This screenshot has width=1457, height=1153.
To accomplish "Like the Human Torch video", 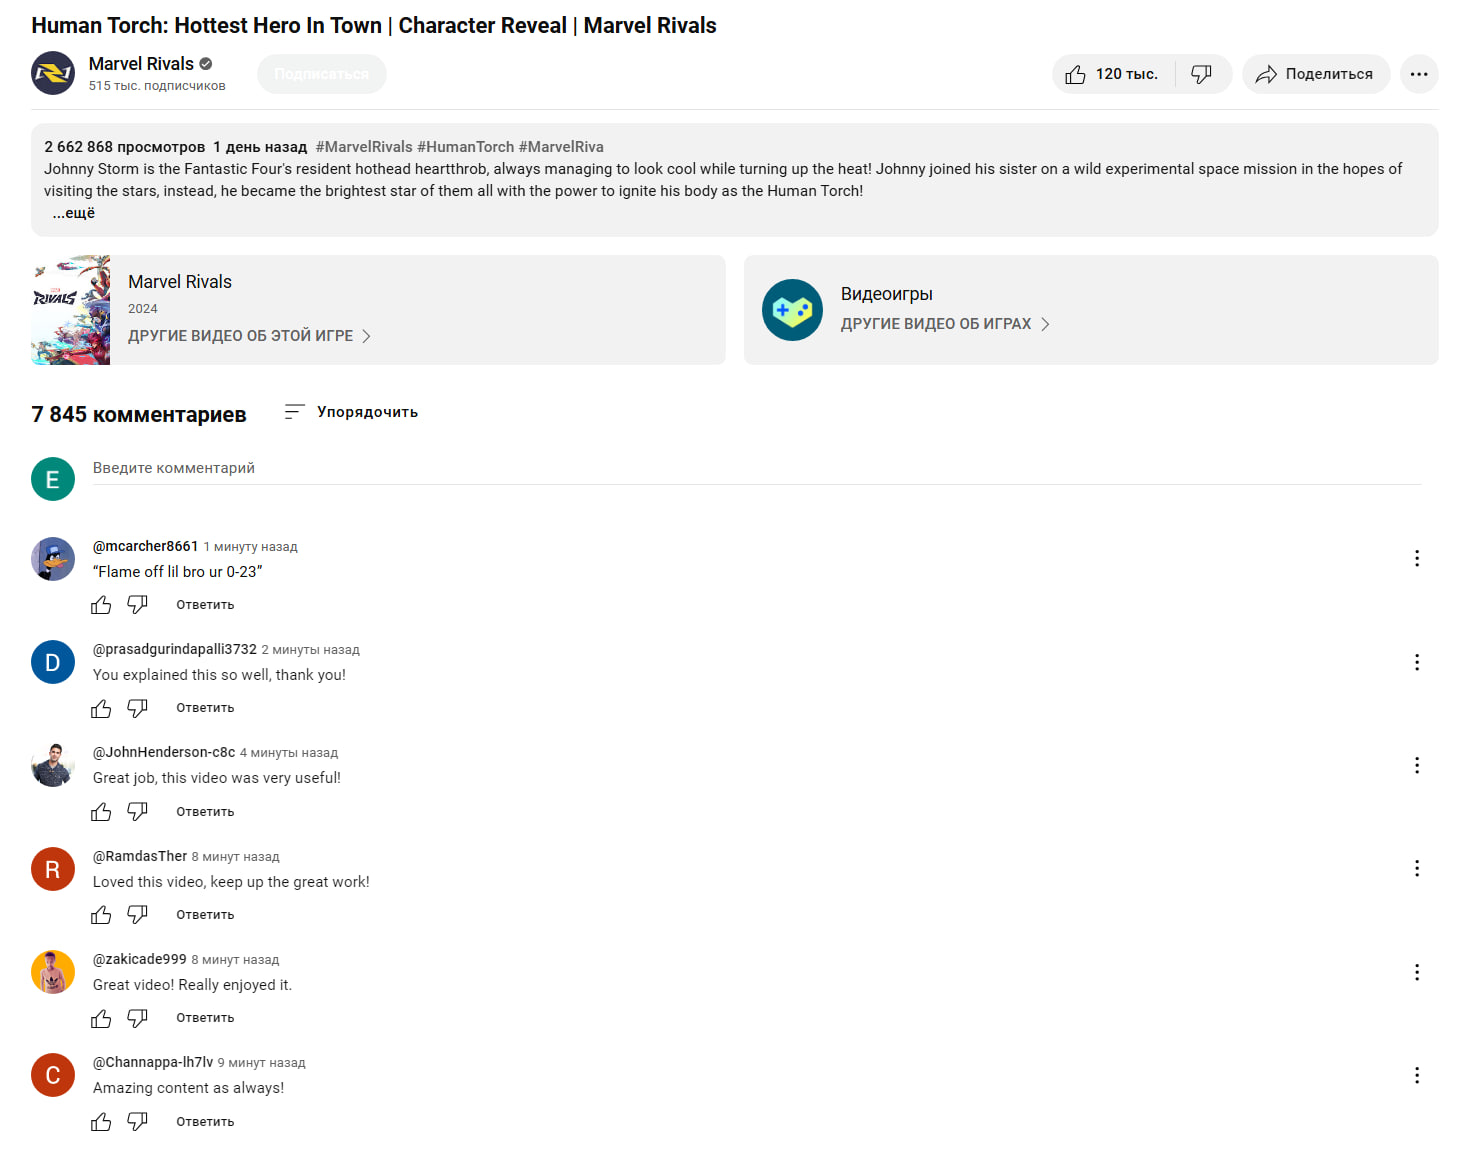I will [x=1113, y=74].
